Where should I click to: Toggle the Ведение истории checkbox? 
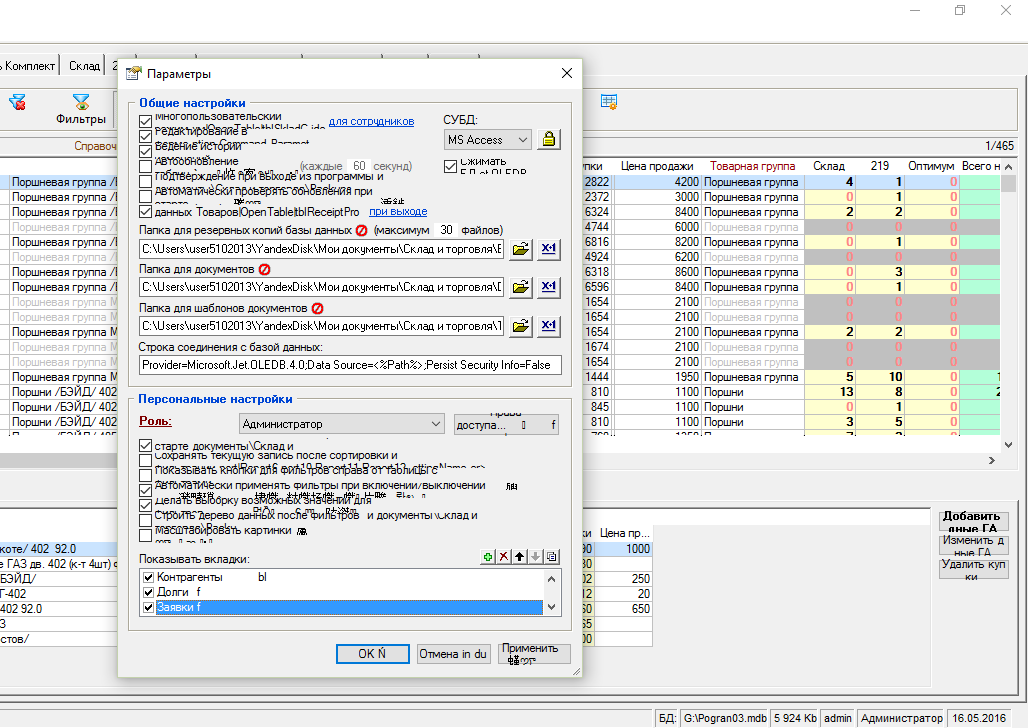146,150
